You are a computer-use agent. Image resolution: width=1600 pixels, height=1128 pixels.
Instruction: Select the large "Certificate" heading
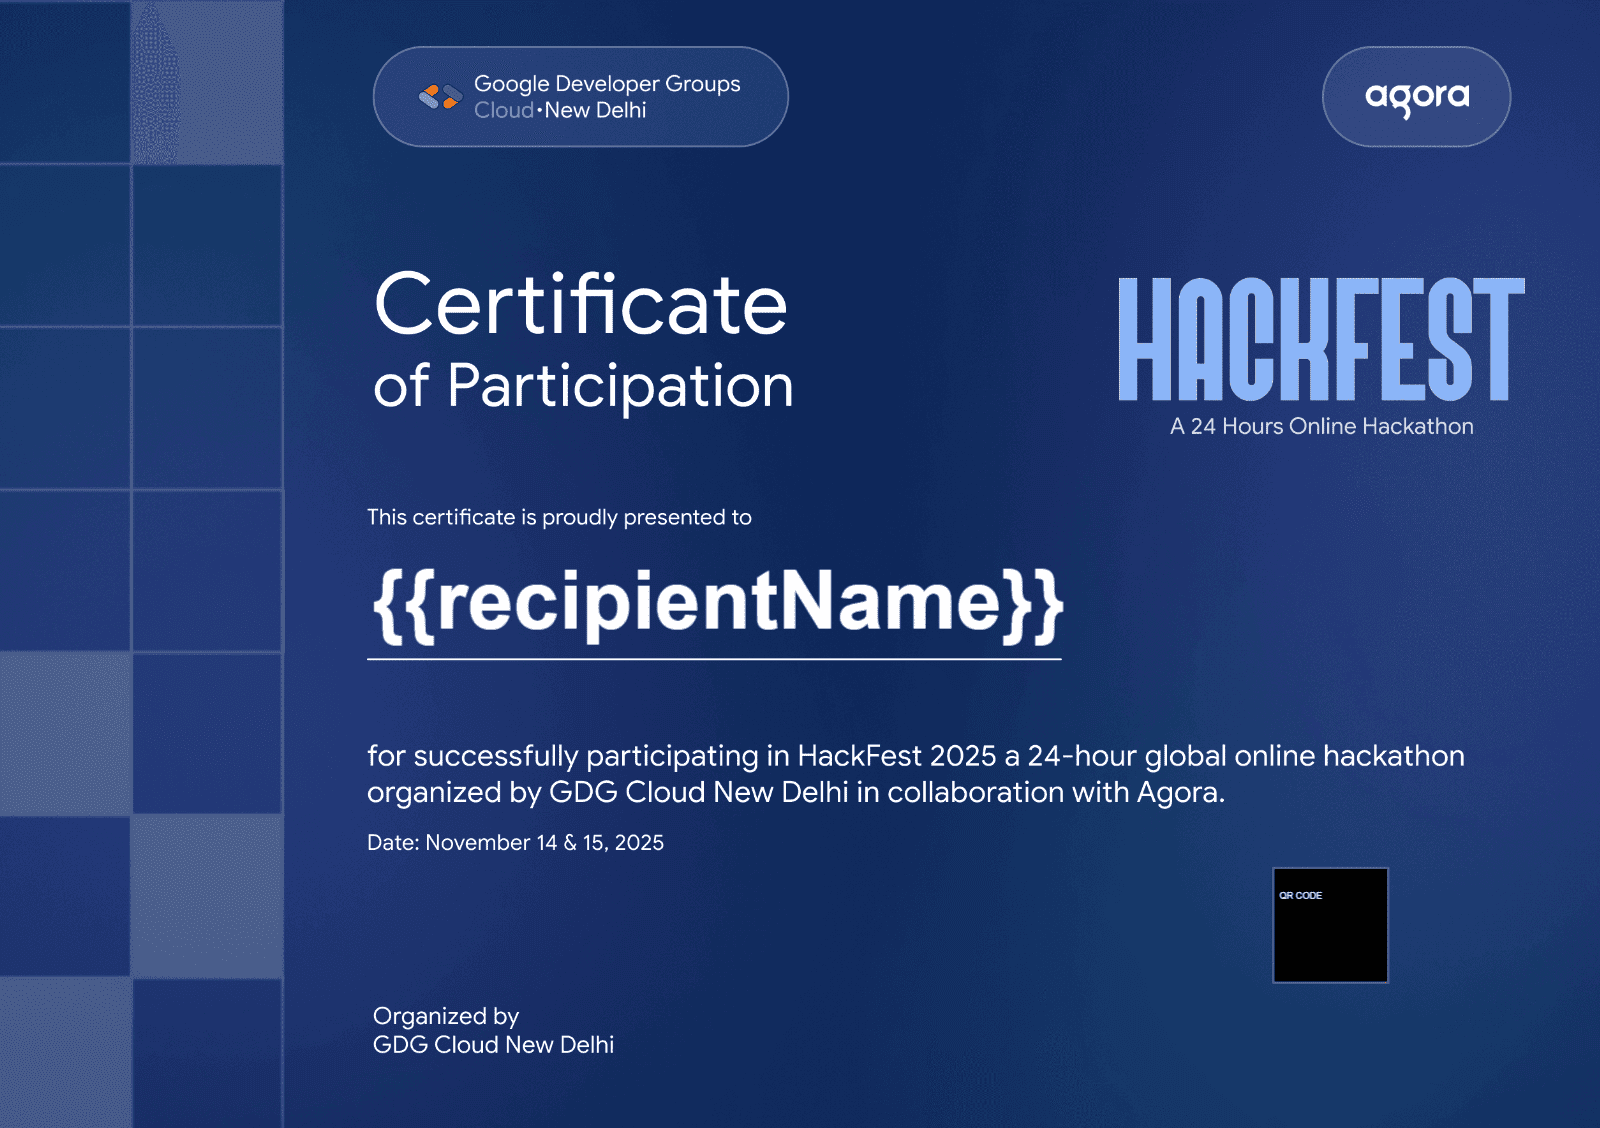(580, 305)
